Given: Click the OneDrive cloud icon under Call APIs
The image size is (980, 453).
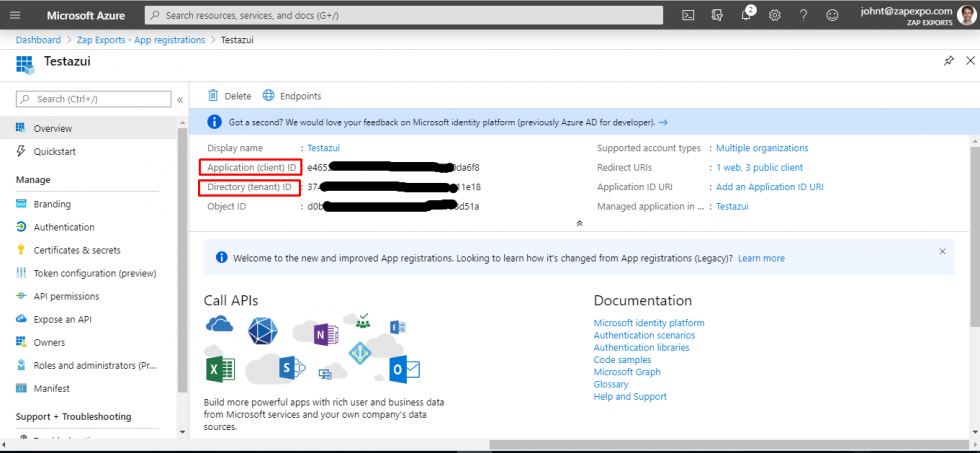Looking at the screenshot, I should click(x=219, y=324).
